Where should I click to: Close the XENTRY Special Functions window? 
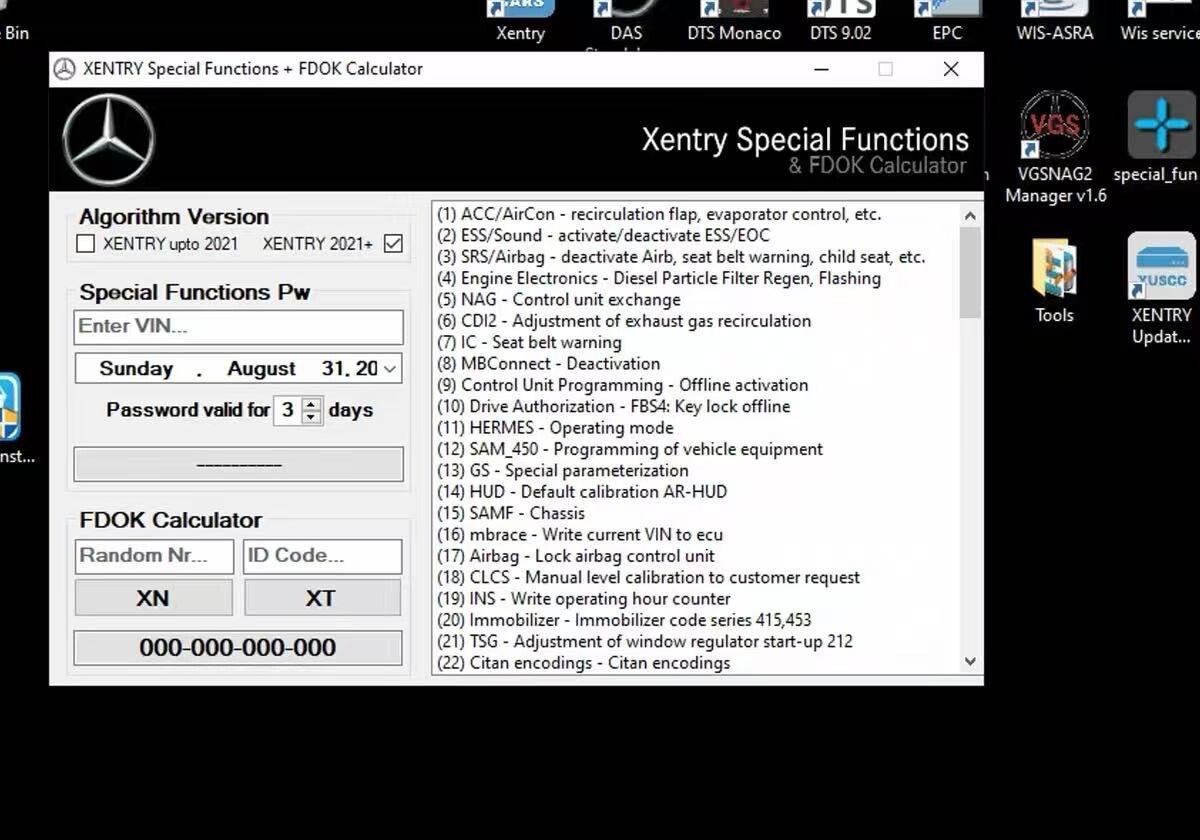coord(951,69)
